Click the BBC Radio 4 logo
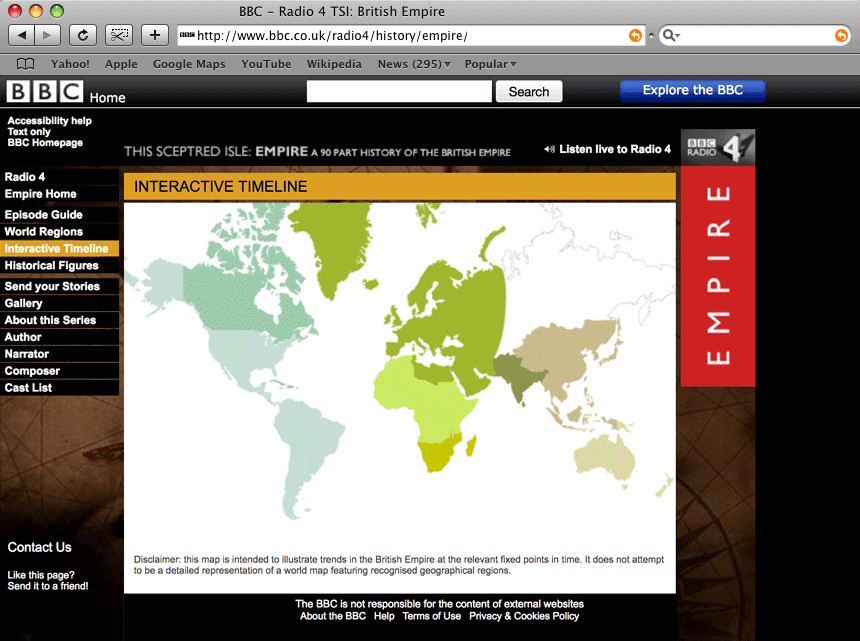Image resolution: width=860 pixels, height=641 pixels. click(x=717, y=148)
